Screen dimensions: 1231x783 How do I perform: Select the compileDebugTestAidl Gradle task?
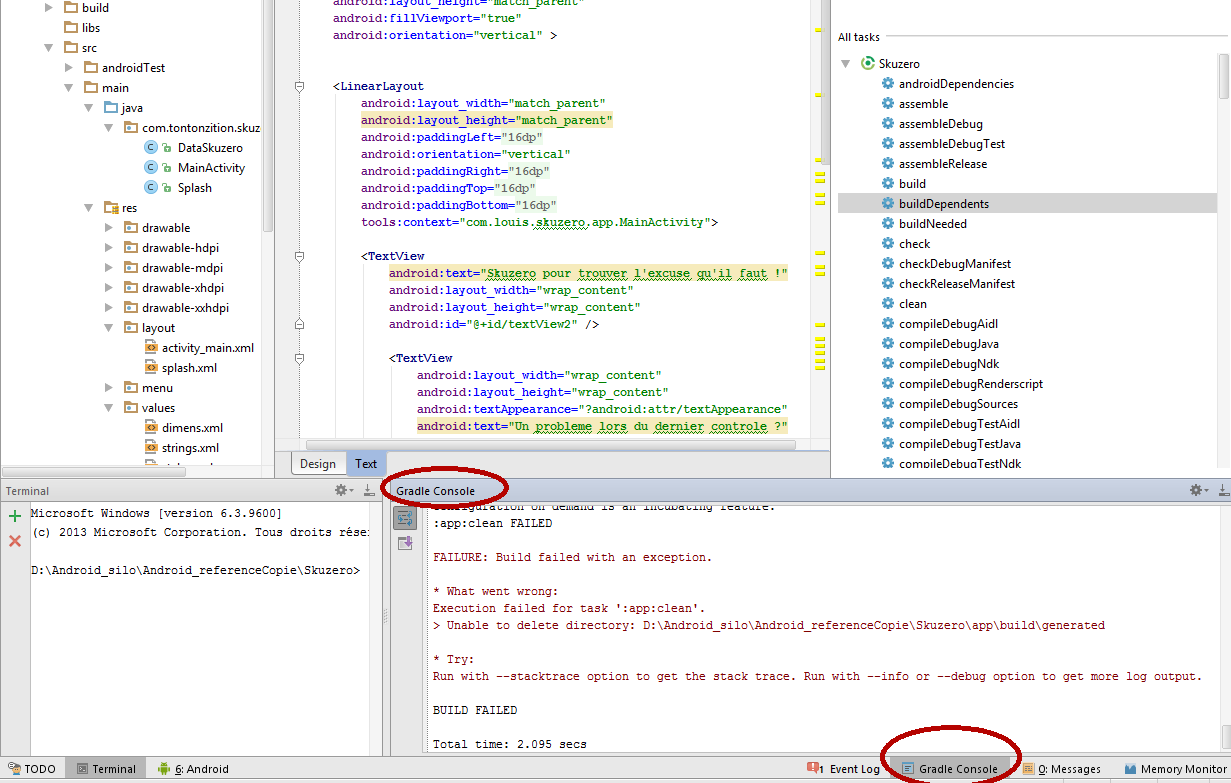pos(959,424)
